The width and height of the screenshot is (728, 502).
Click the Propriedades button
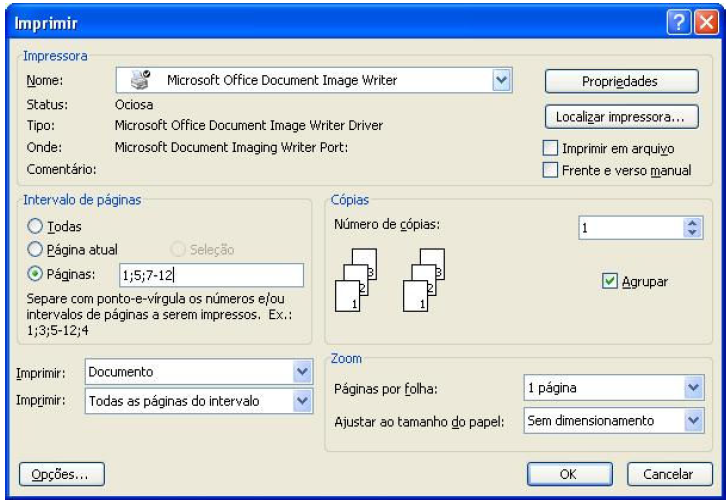pyautogui.click(x=620, y=82)
